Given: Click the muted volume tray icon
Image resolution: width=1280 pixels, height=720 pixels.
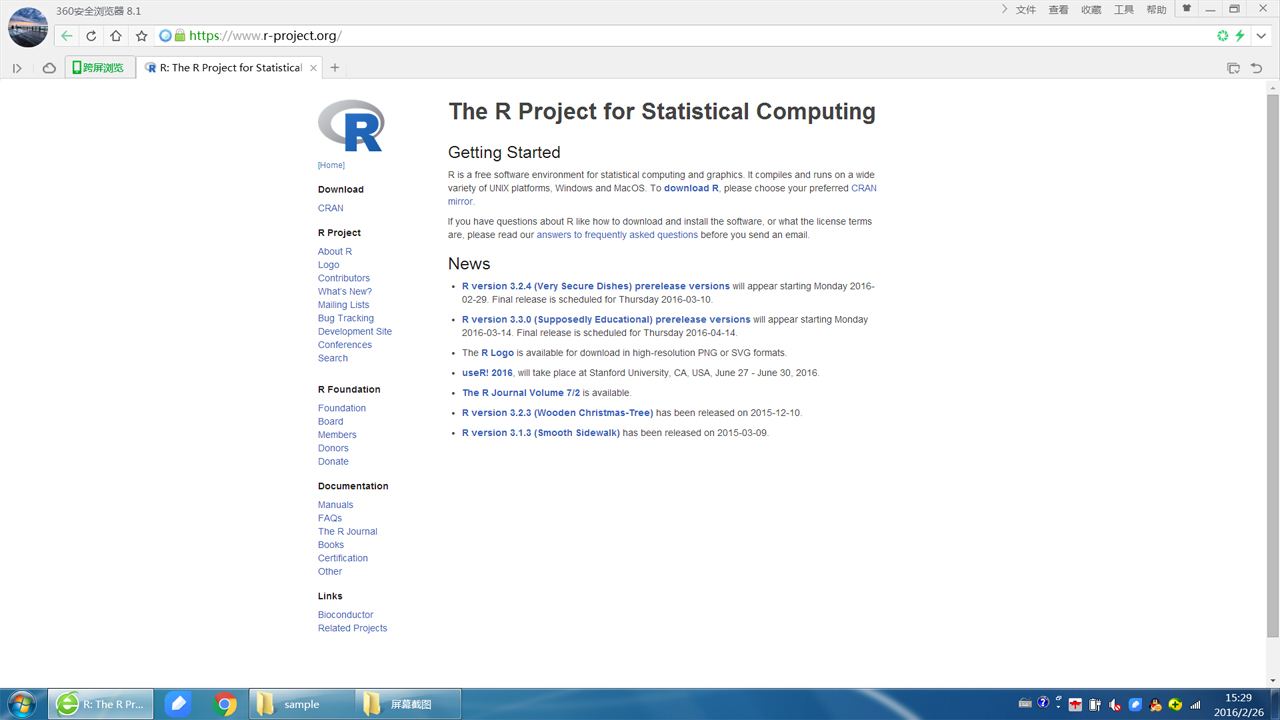Looking at the screenshot, I should tap(1115, 704).
